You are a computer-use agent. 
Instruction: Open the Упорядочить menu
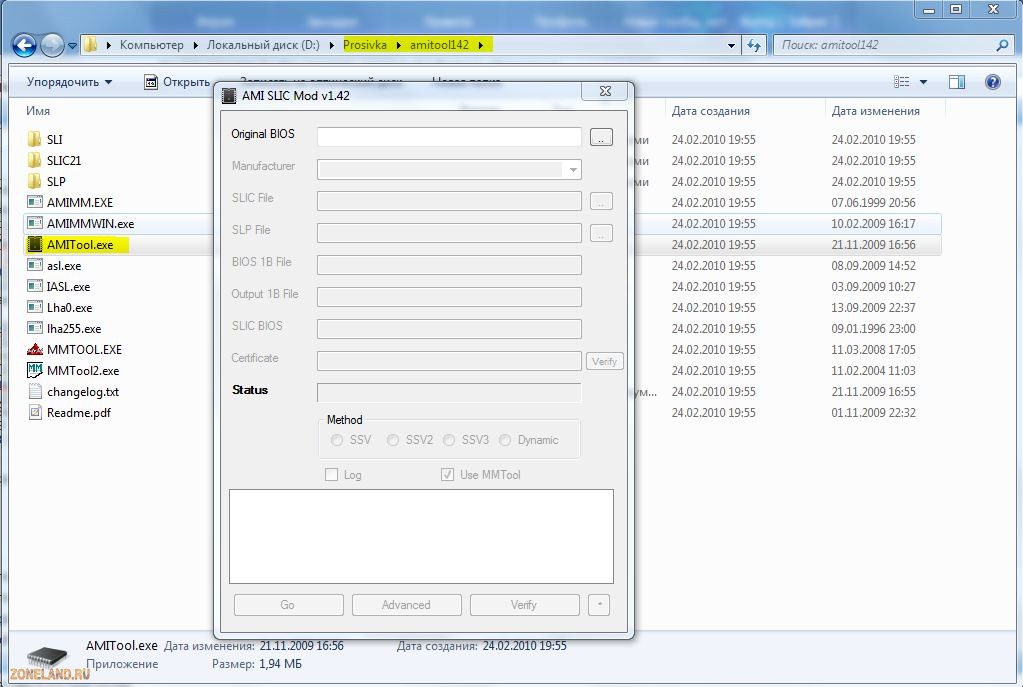click(69, 82)
